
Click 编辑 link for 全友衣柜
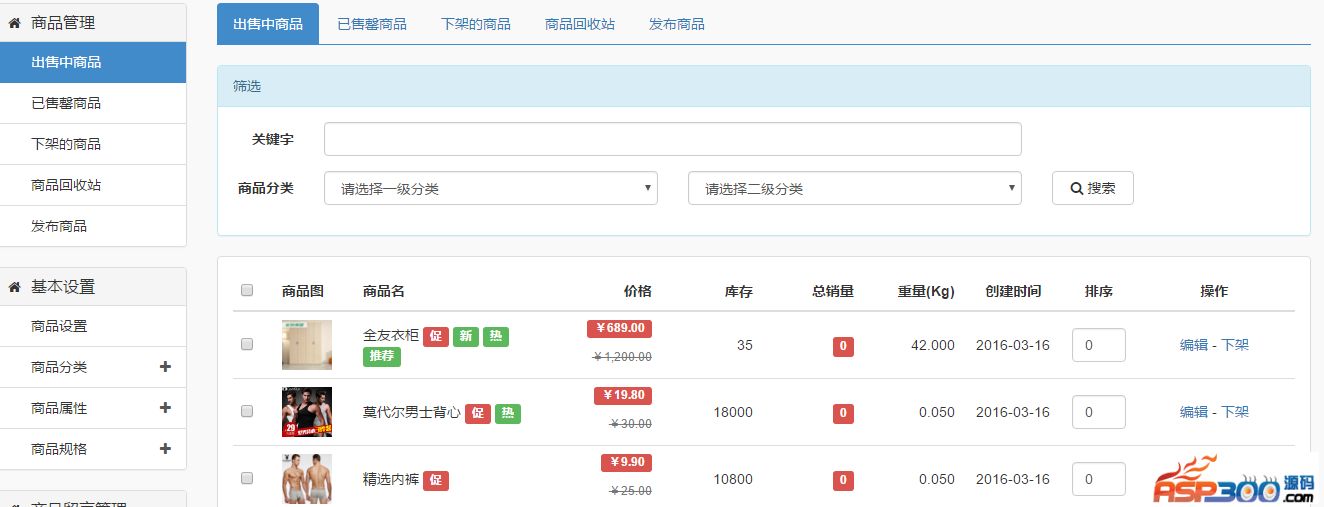(1194, 345)
